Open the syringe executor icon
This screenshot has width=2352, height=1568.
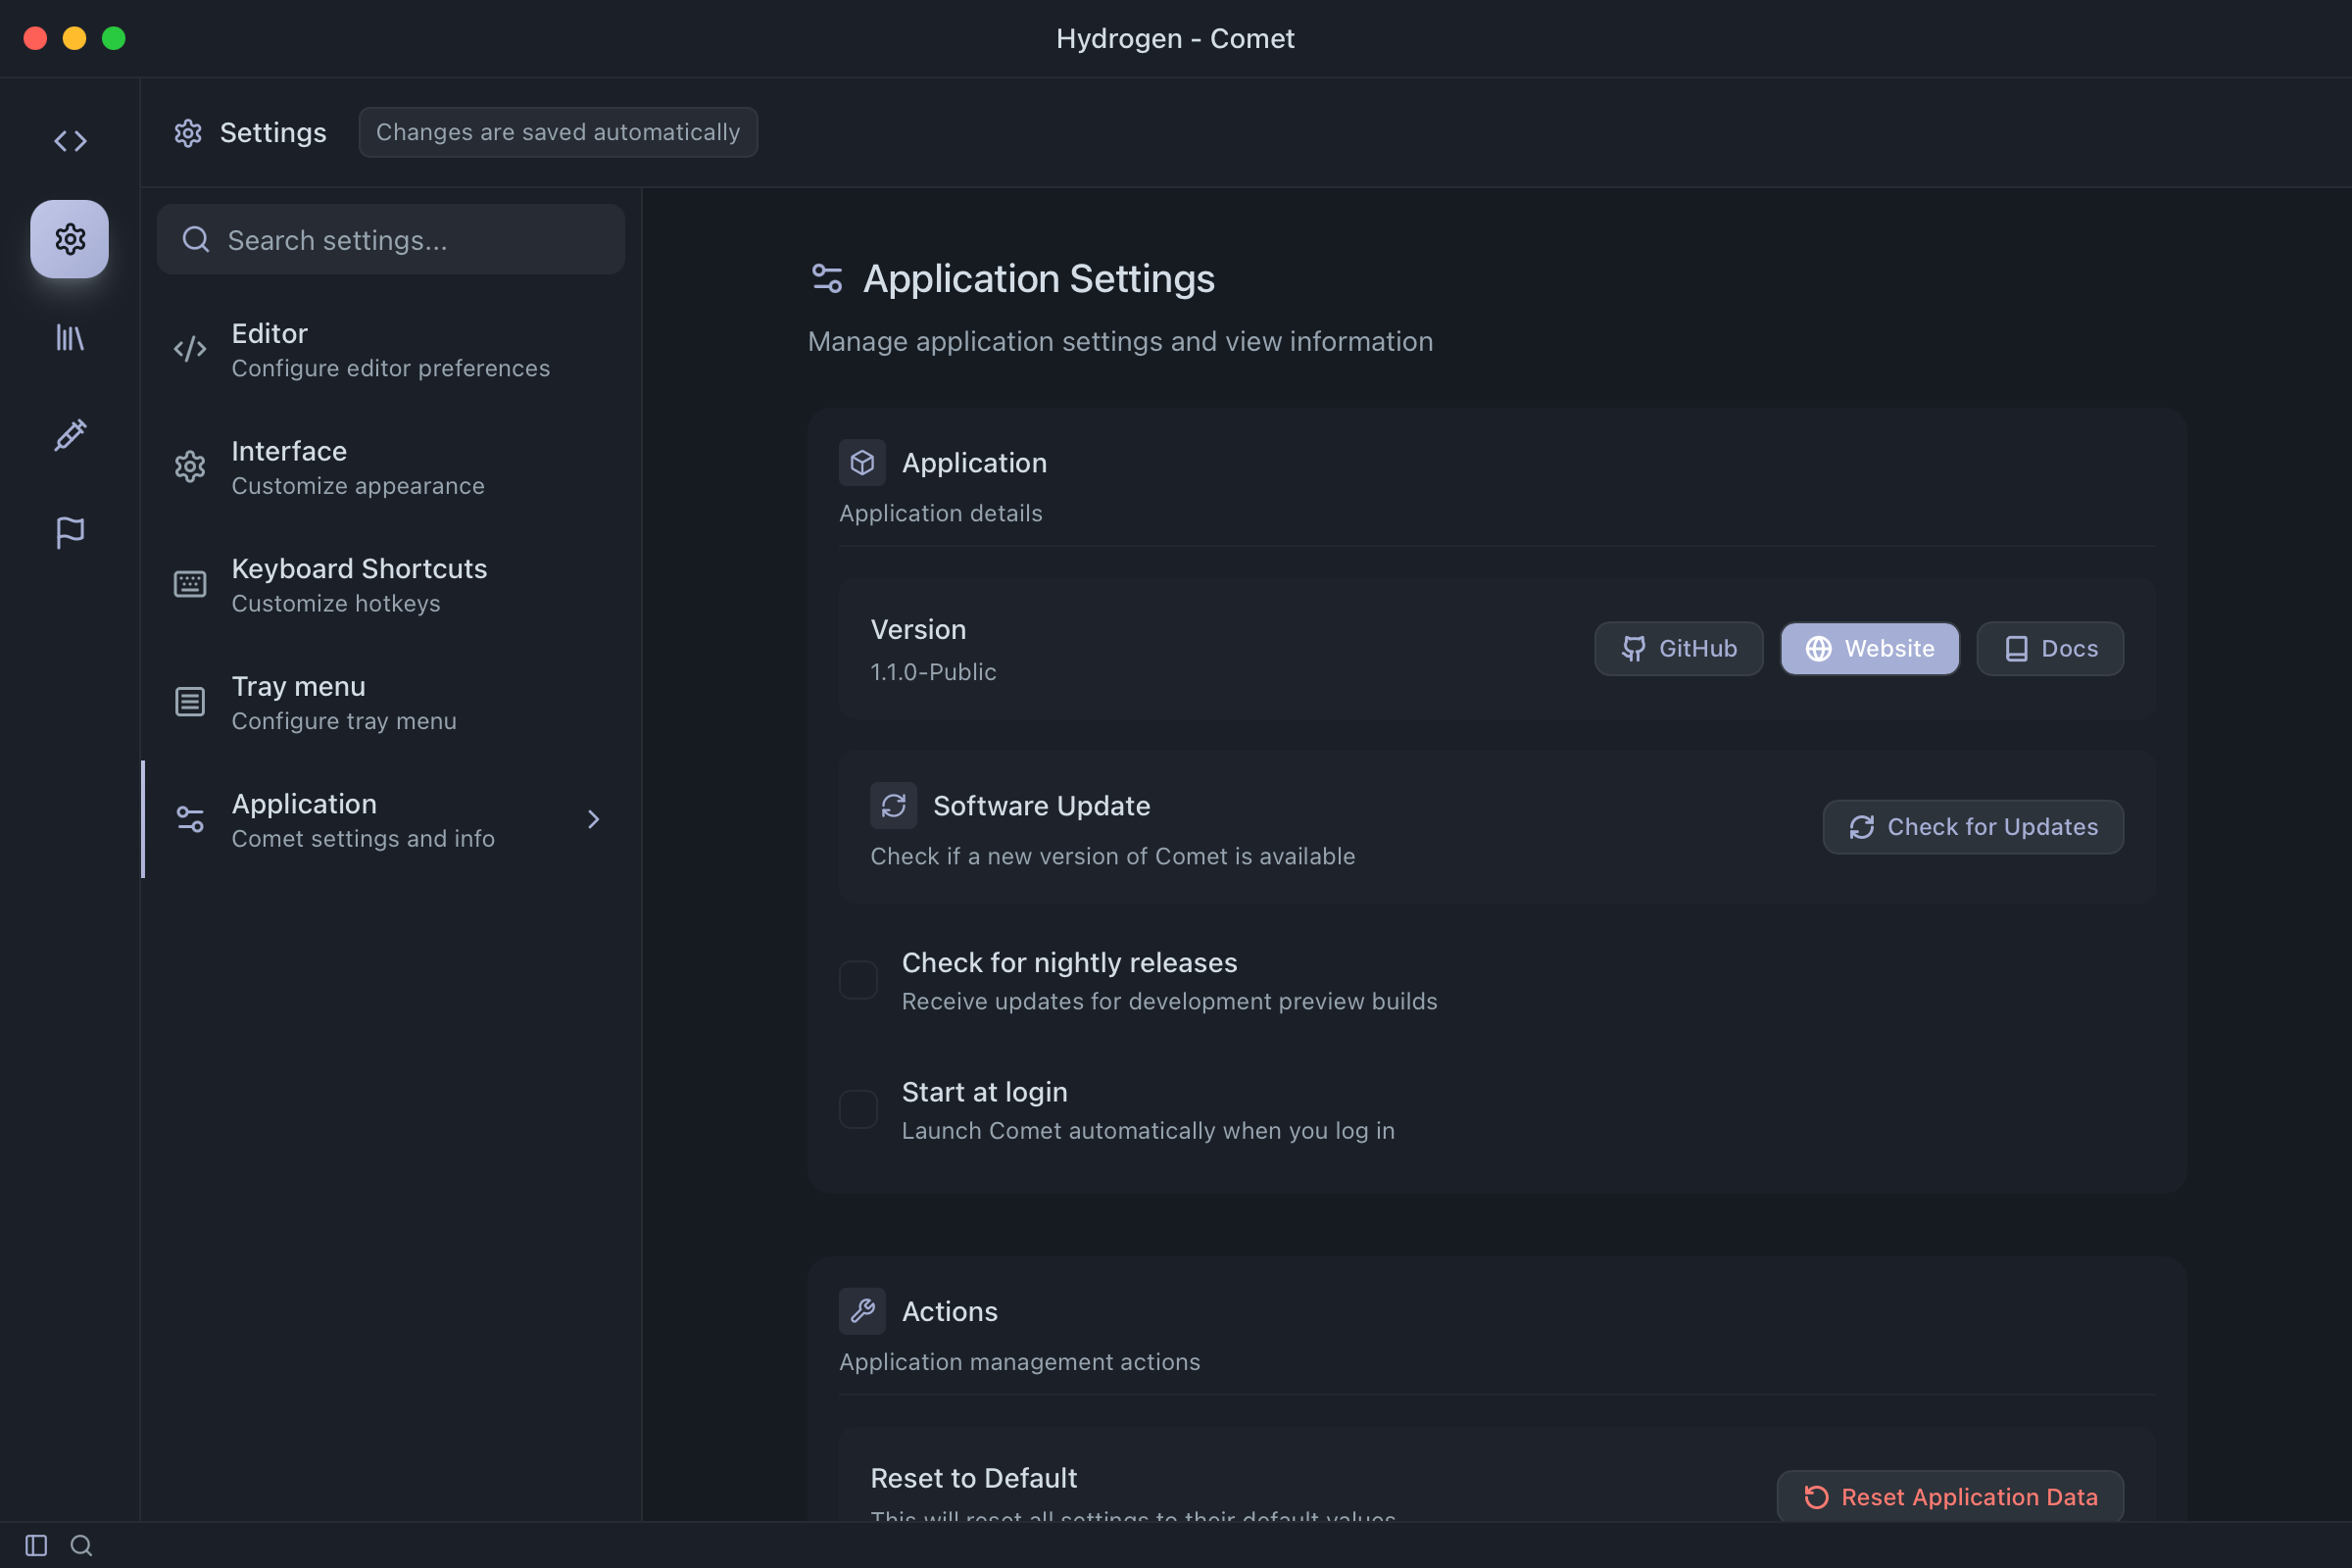[x=70, y=435]
